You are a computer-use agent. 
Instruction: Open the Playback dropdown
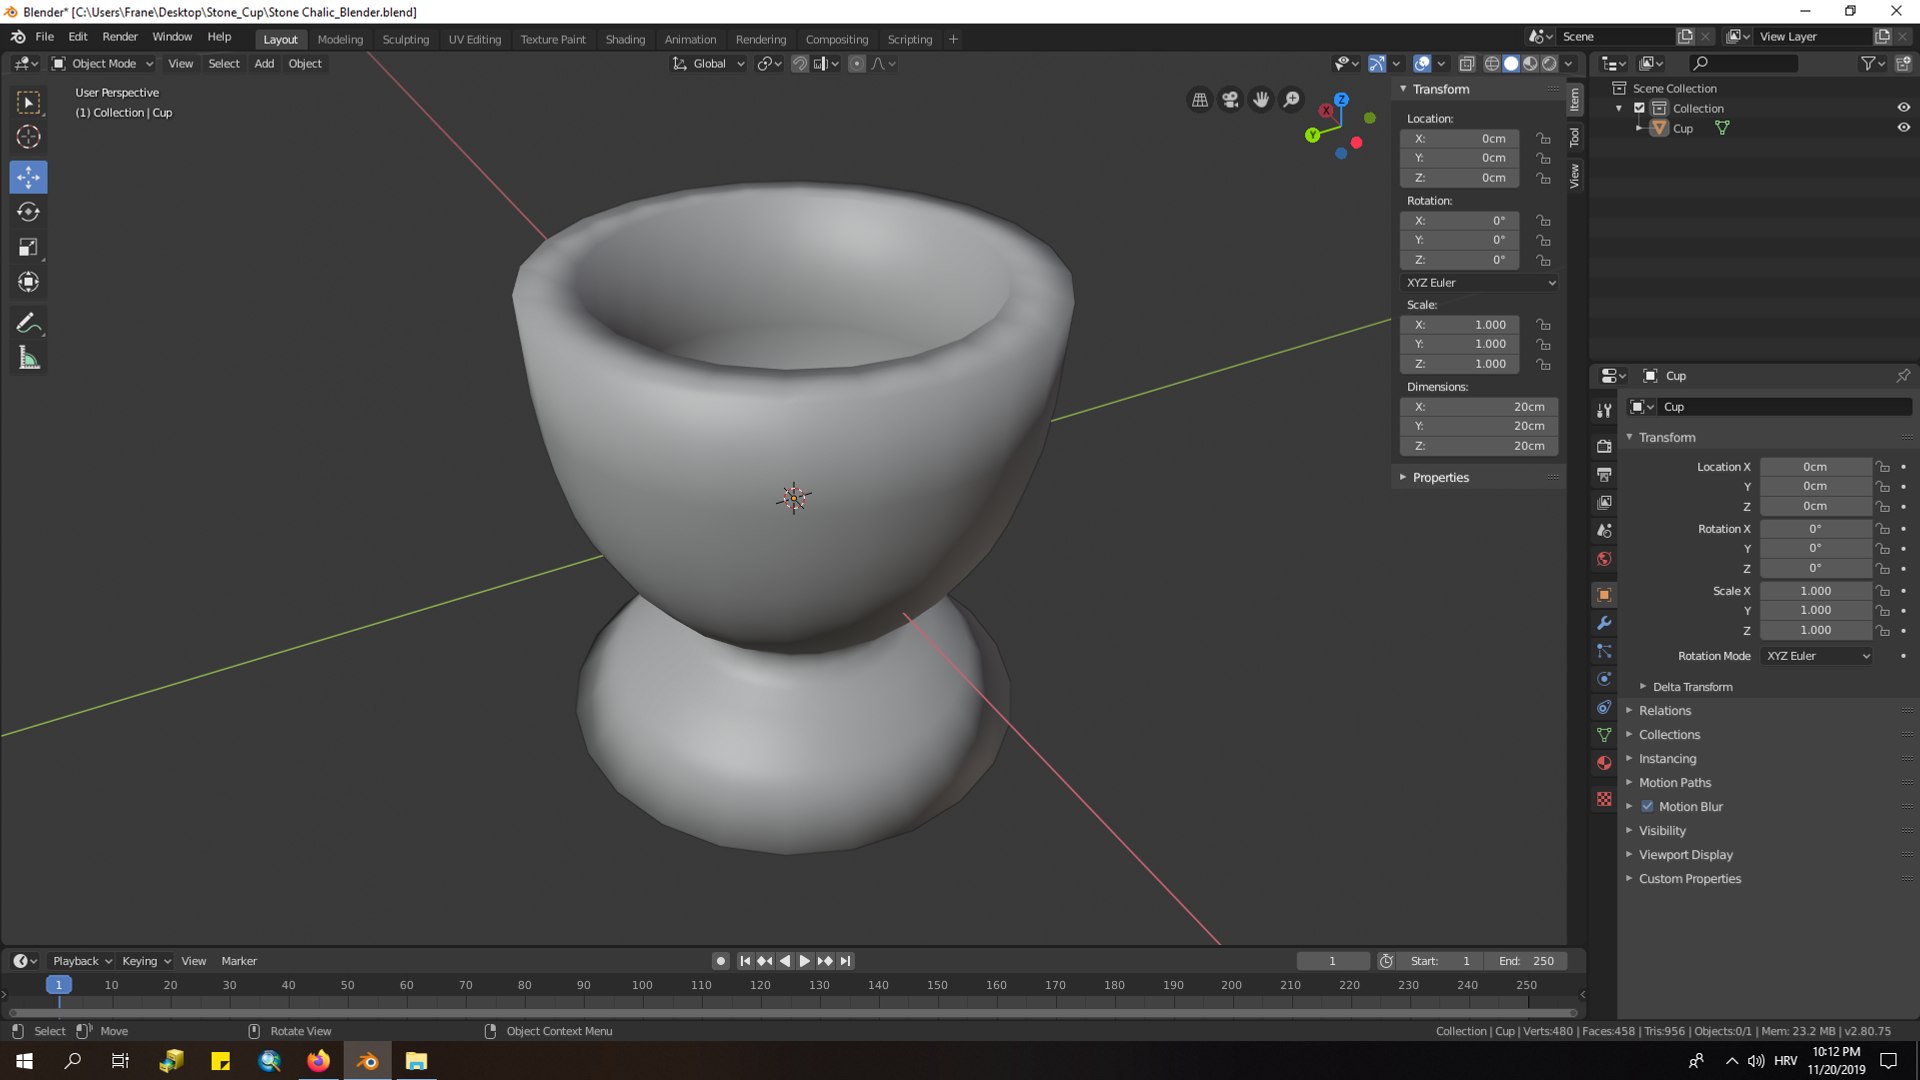[x=81, y=961]
